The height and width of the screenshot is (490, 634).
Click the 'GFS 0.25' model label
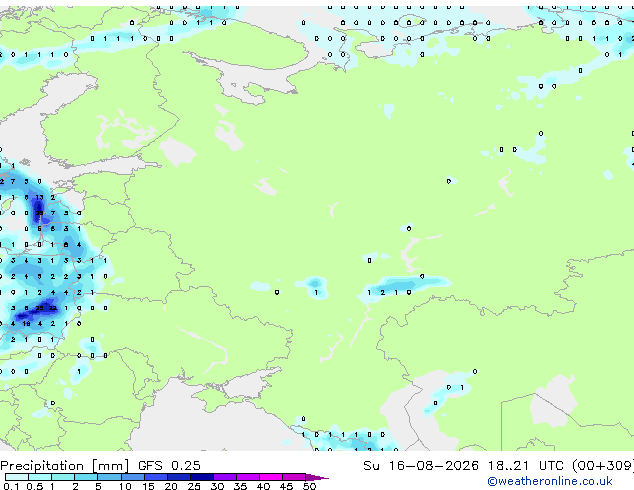(169, 466)
